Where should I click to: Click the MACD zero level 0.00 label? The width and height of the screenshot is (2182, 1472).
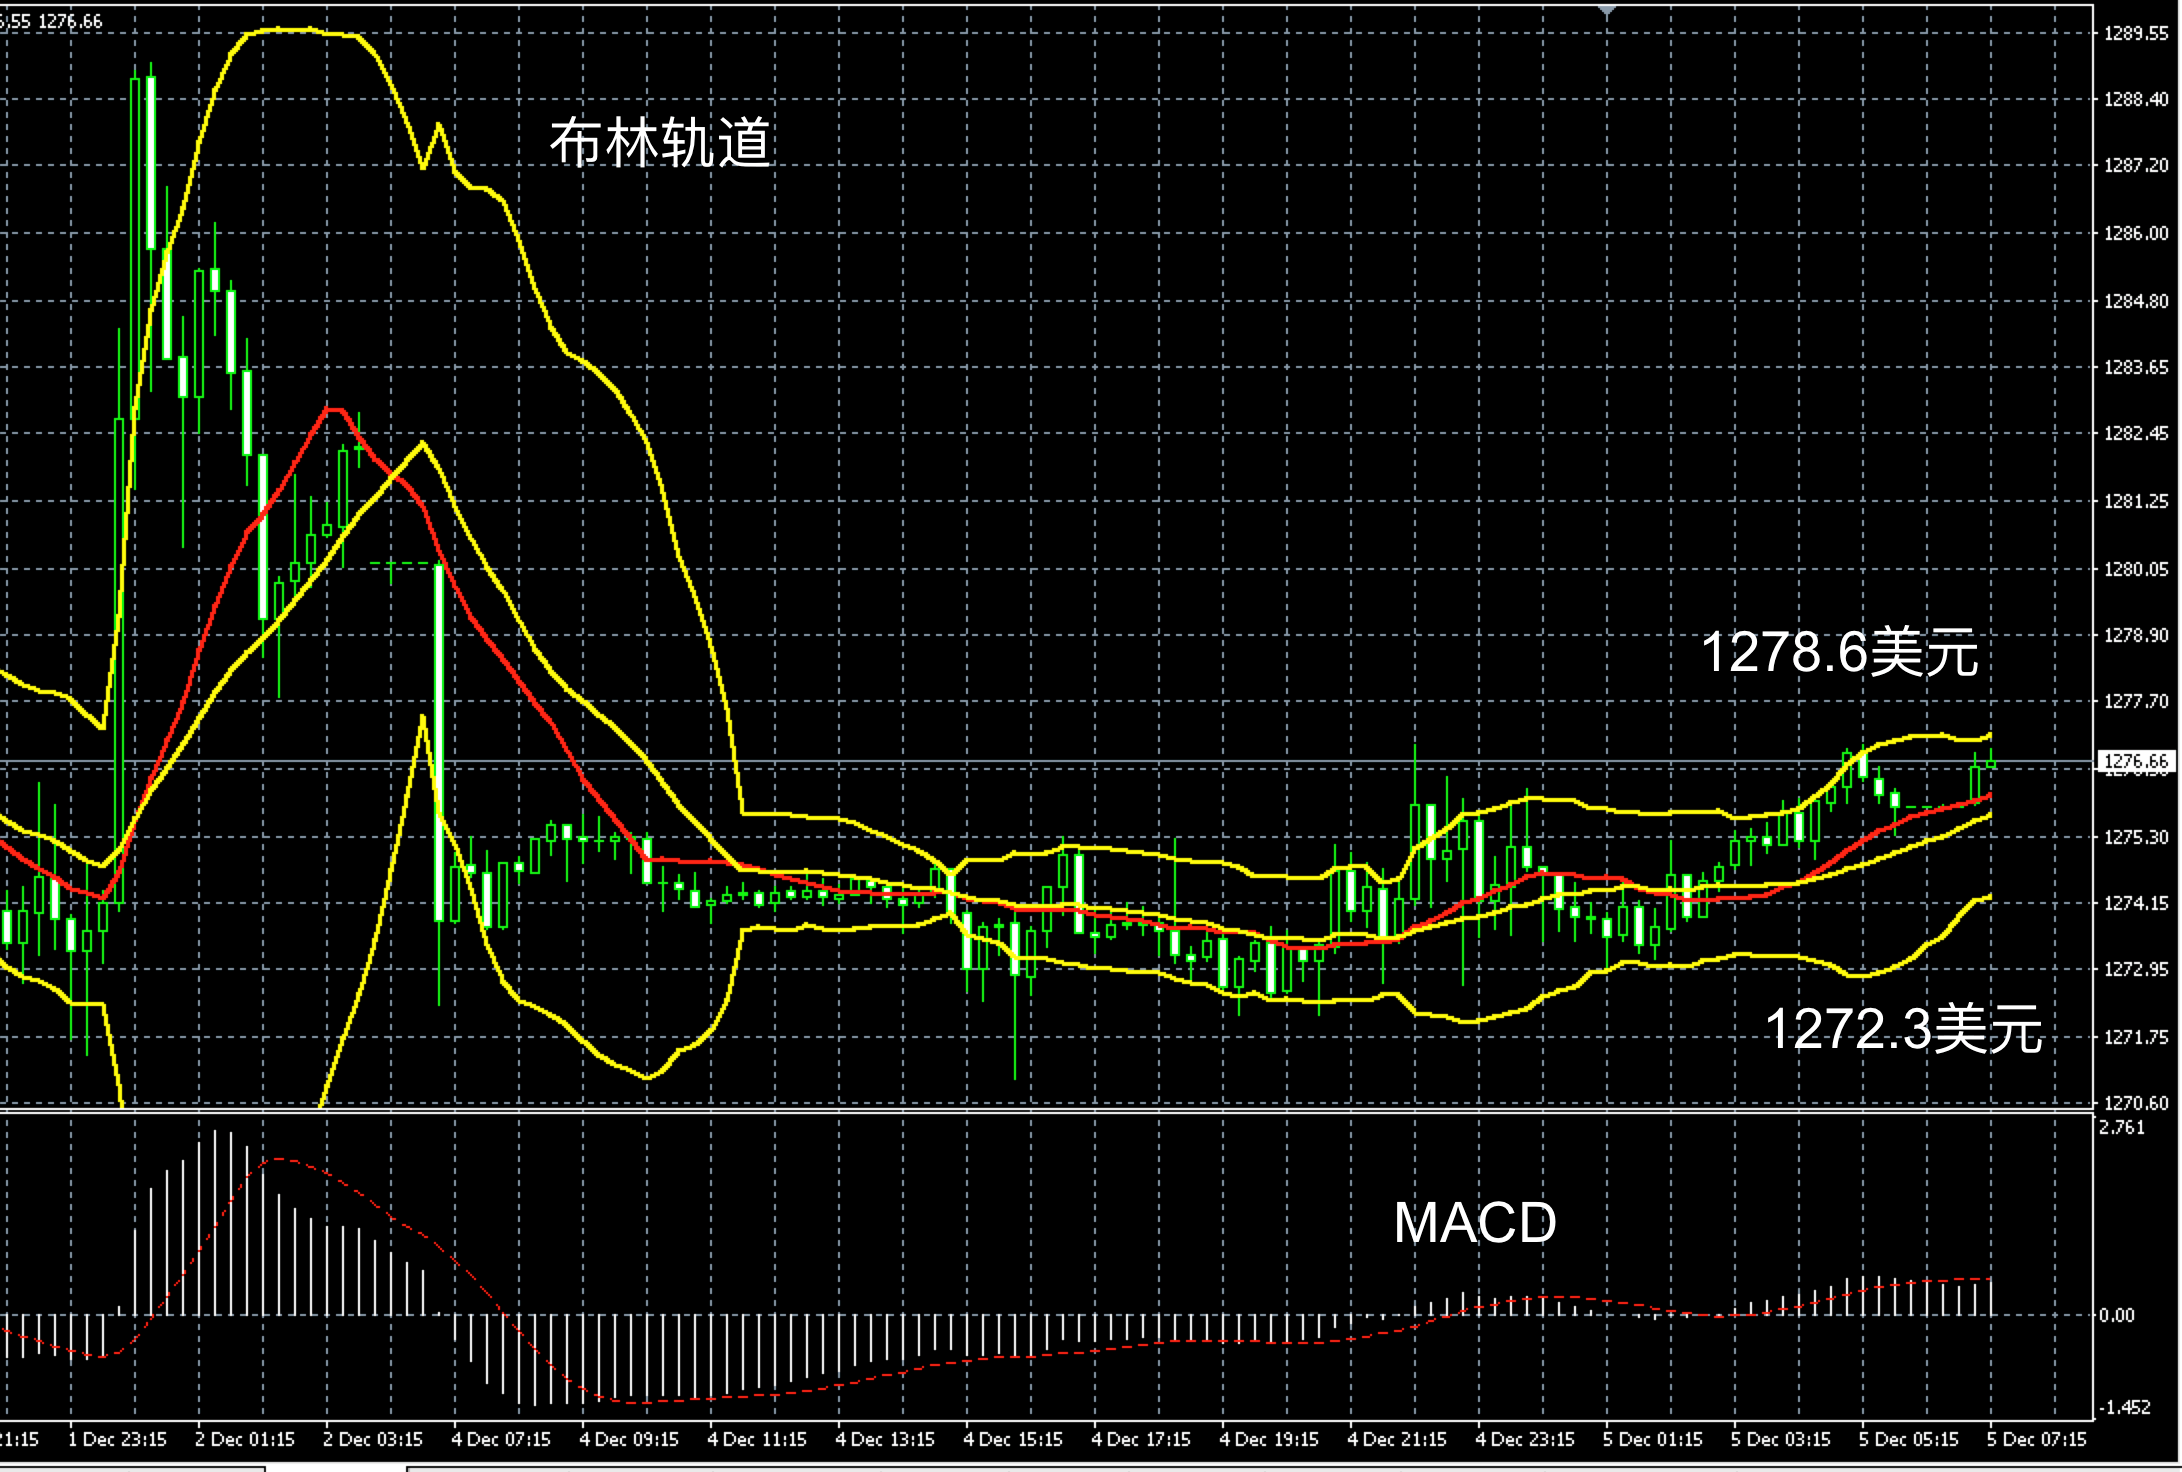[2117, 1315]
